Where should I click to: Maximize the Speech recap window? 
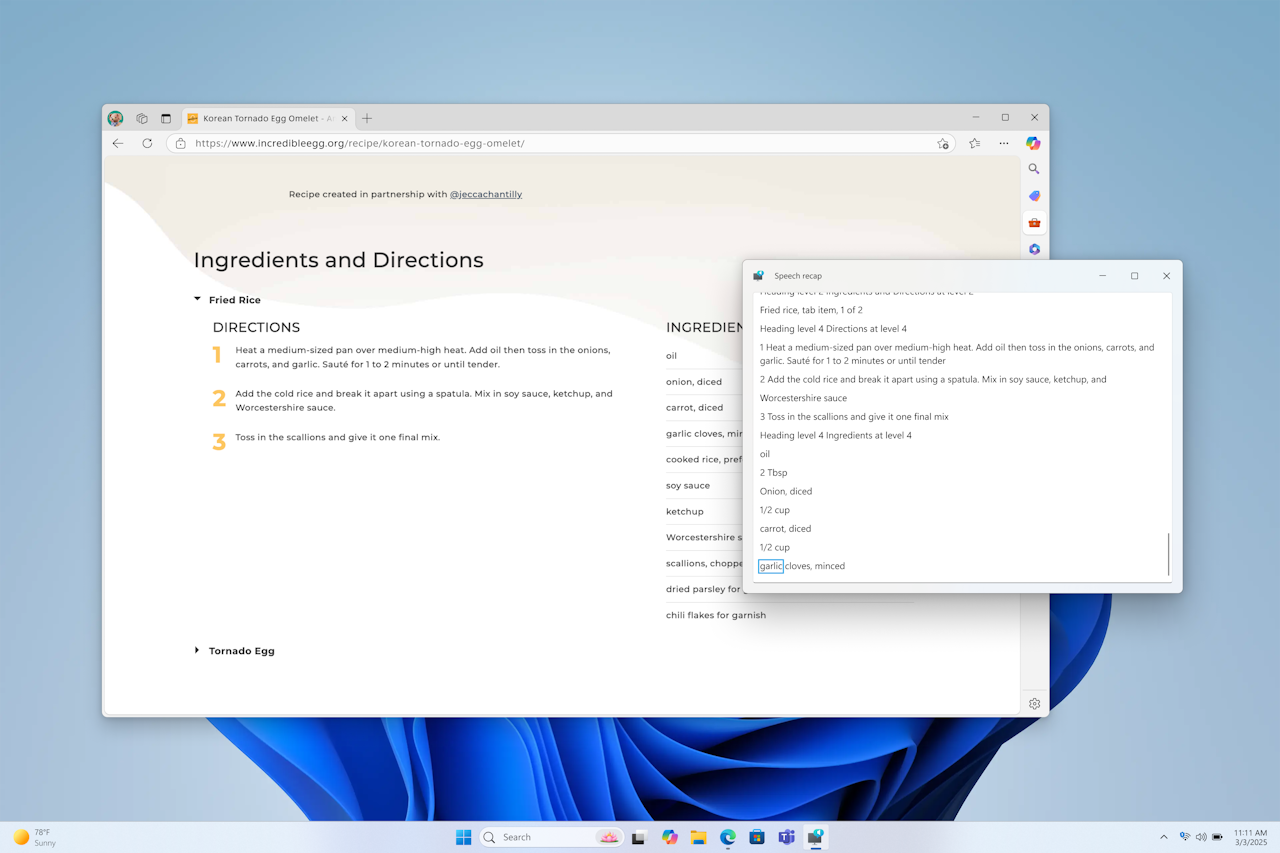click(1134, 276)
